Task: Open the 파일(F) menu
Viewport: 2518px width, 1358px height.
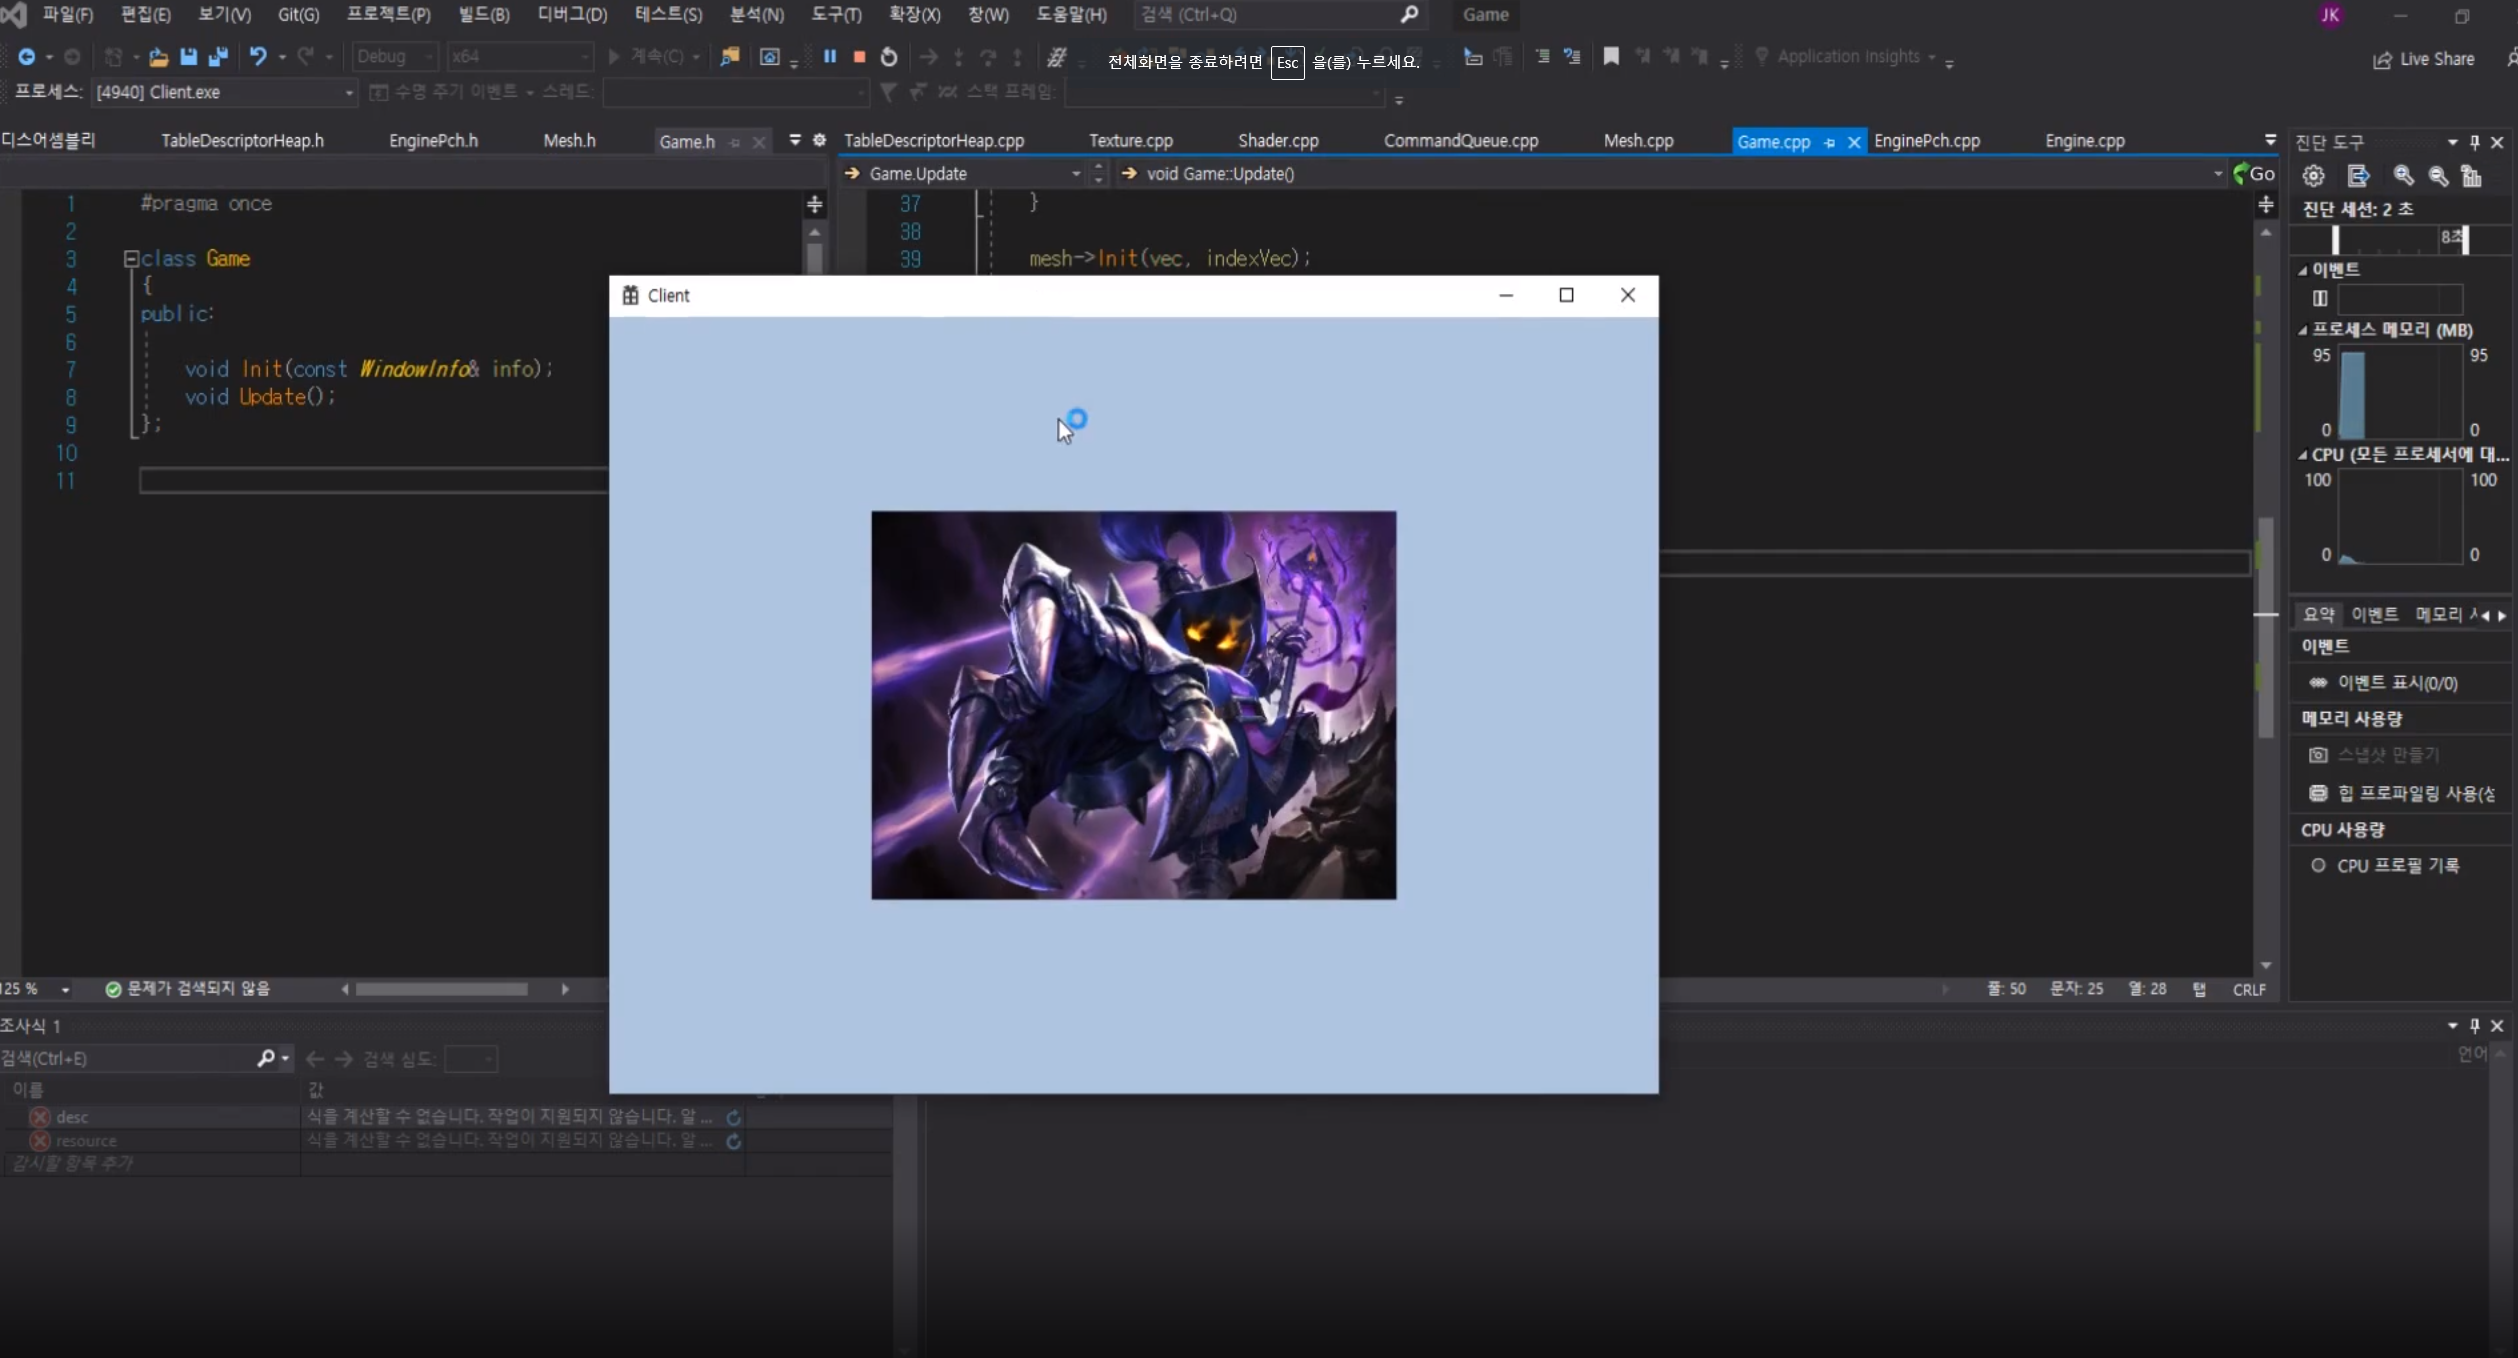Action: click(67, 14)
